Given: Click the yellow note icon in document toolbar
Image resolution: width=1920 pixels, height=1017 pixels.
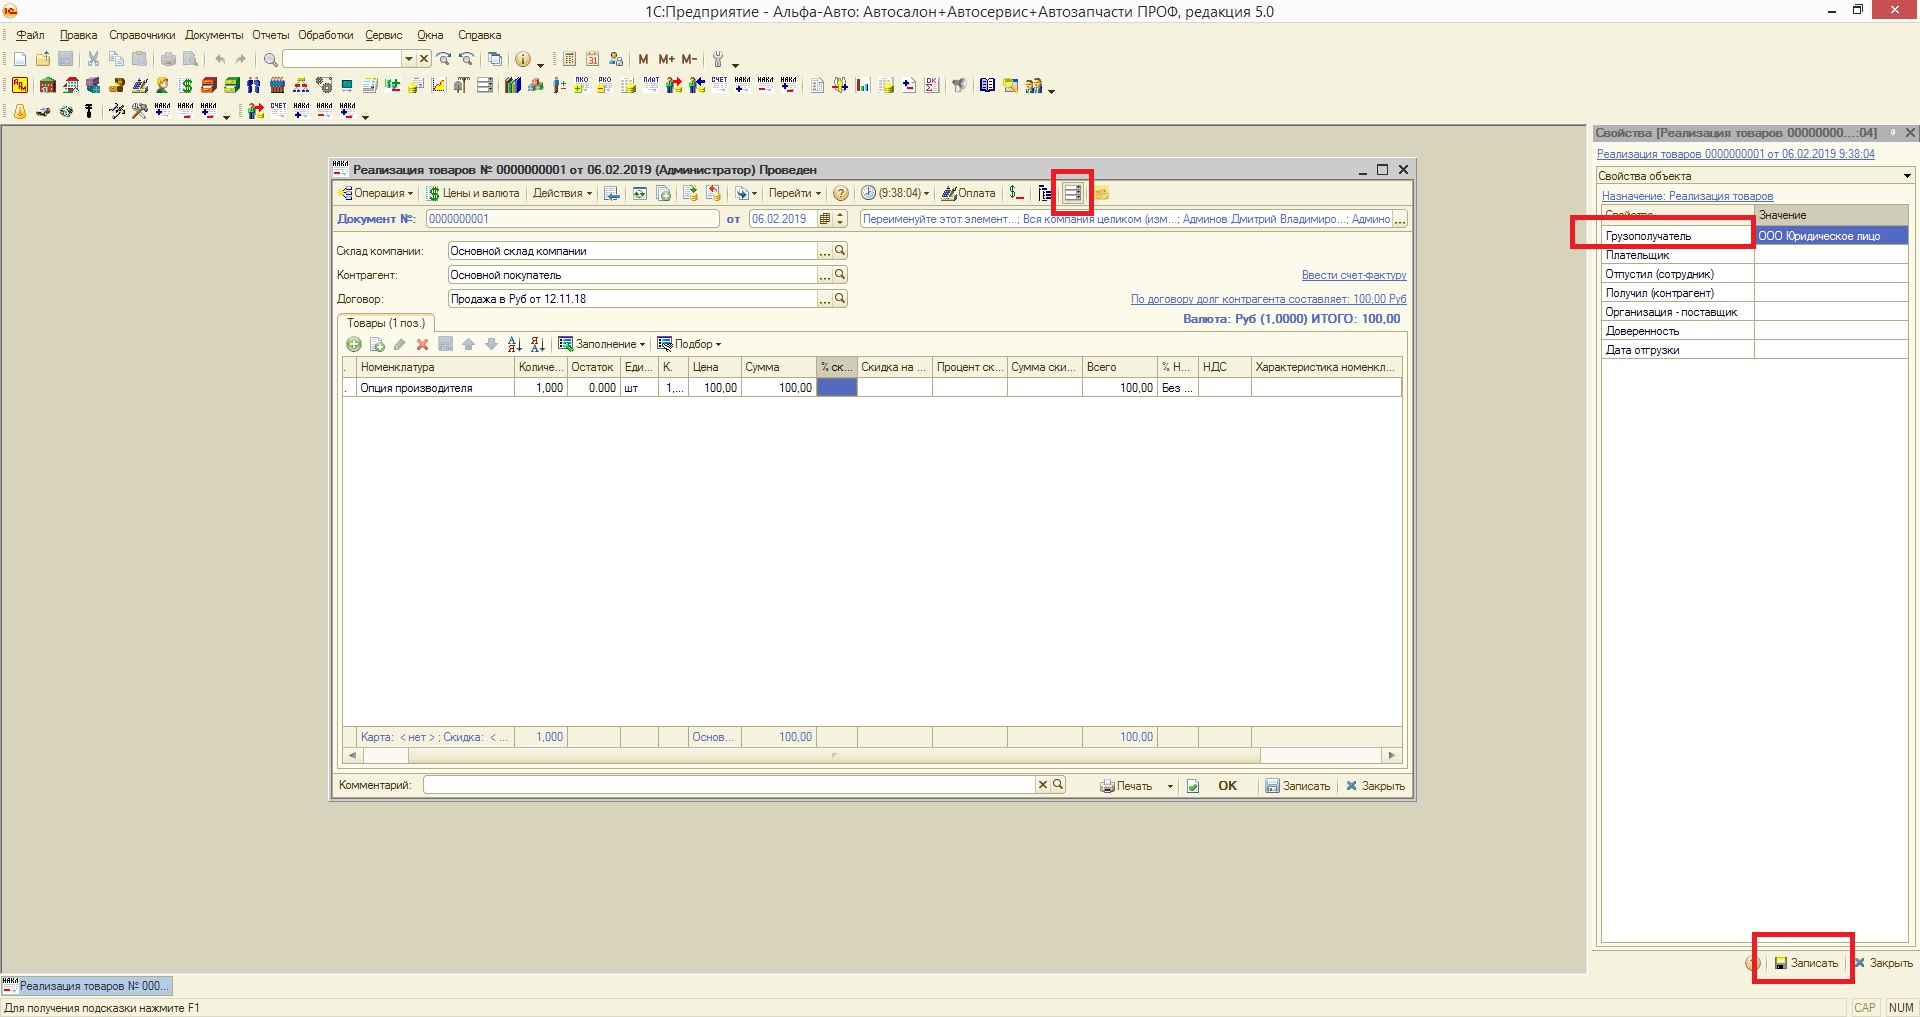Looking at the screenshot, I should [x=1101, y=193].
